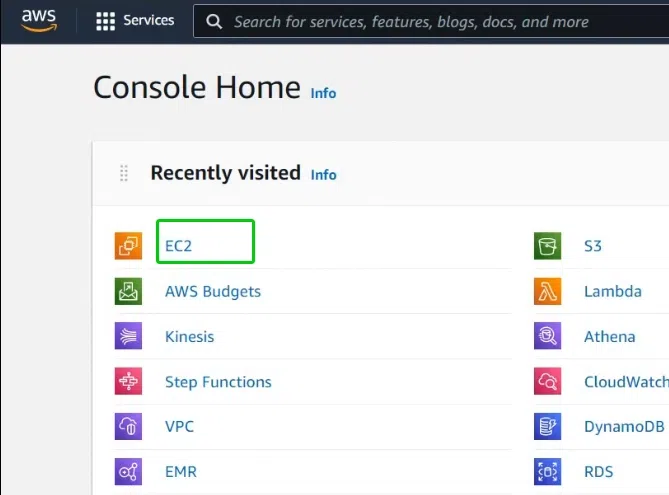
Task: Click the EMR service icon
Action: pos(128,472)
